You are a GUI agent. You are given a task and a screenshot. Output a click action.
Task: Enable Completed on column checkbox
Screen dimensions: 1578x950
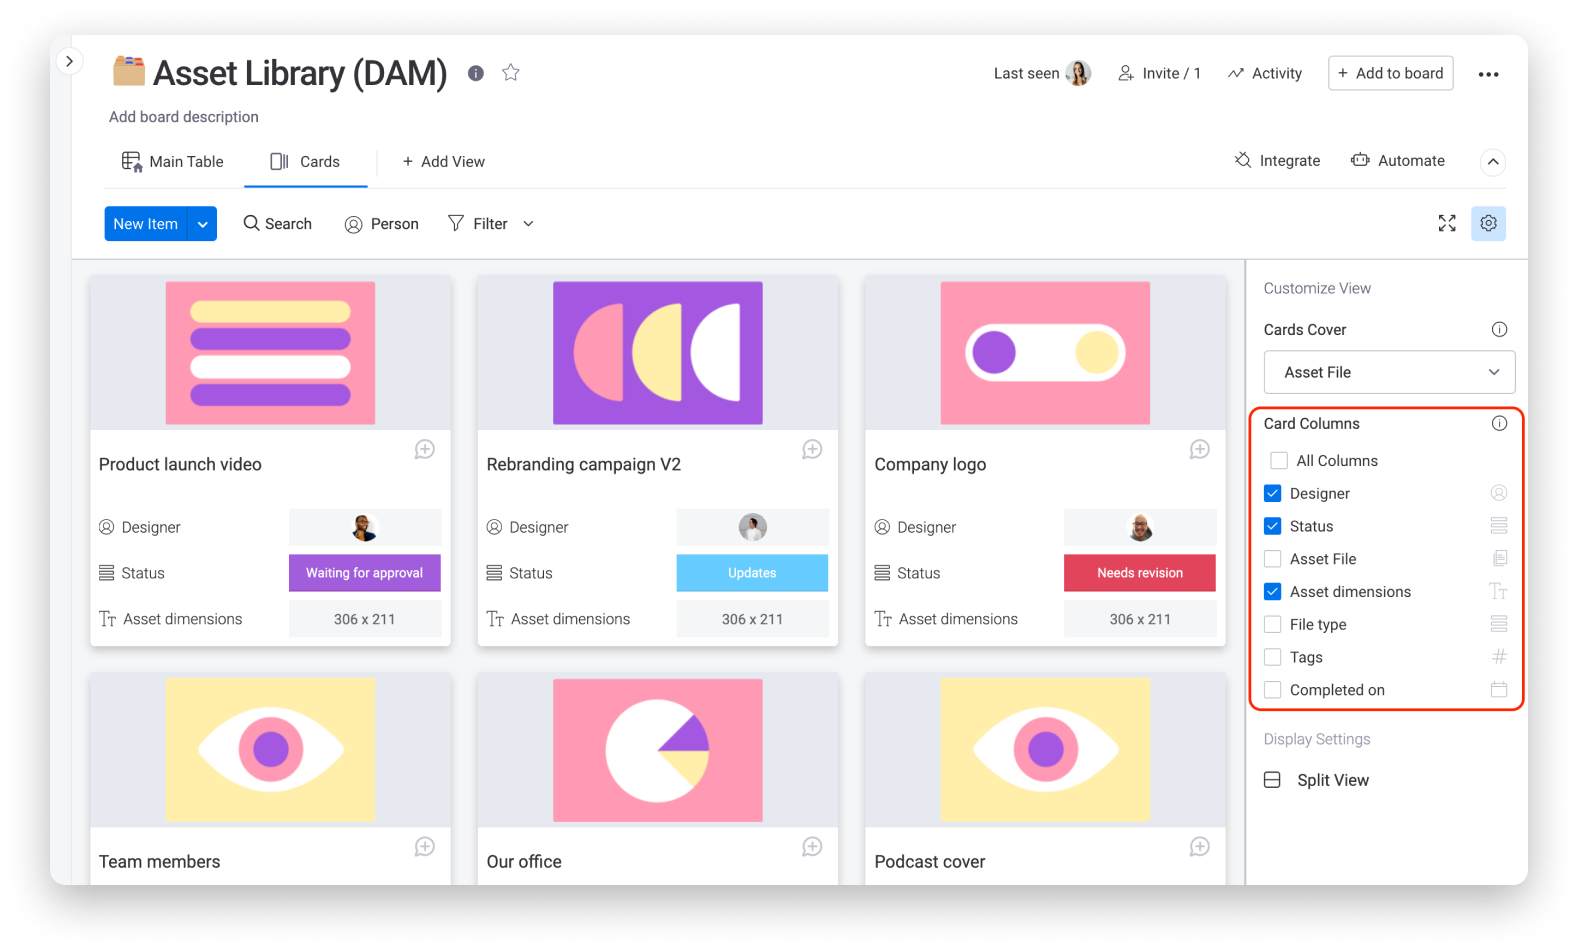1272,690
